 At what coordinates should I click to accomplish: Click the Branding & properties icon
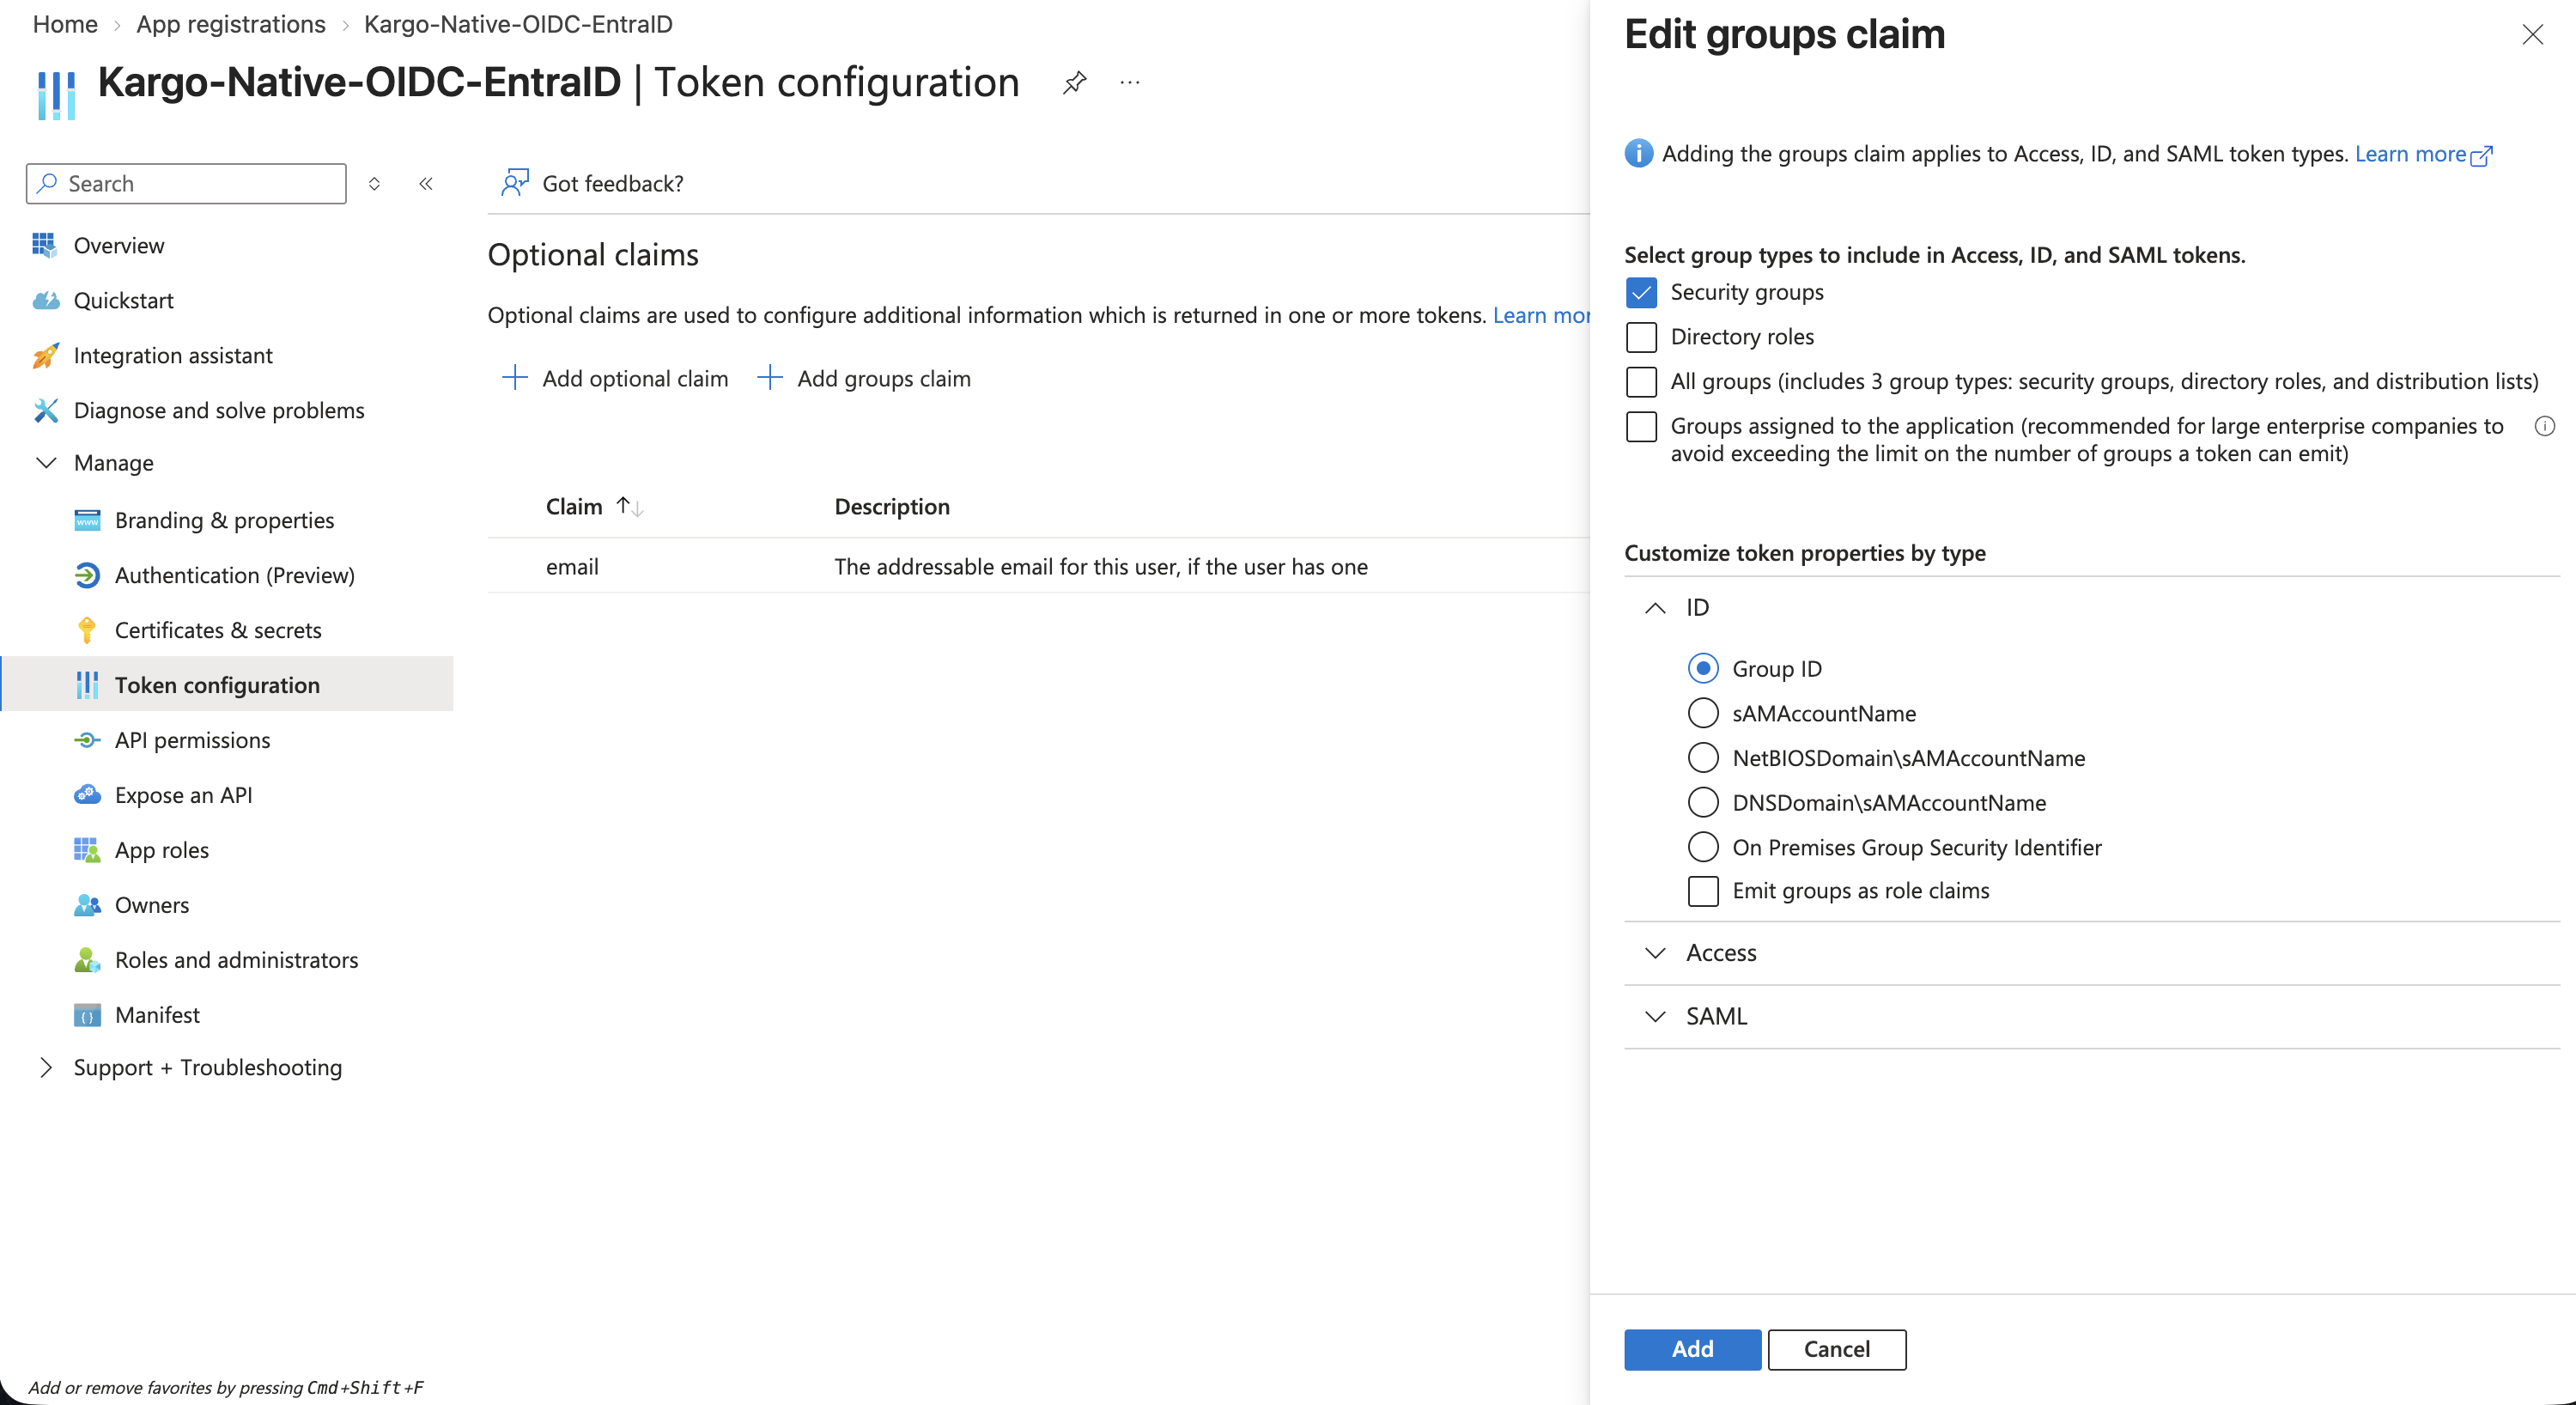87,520
